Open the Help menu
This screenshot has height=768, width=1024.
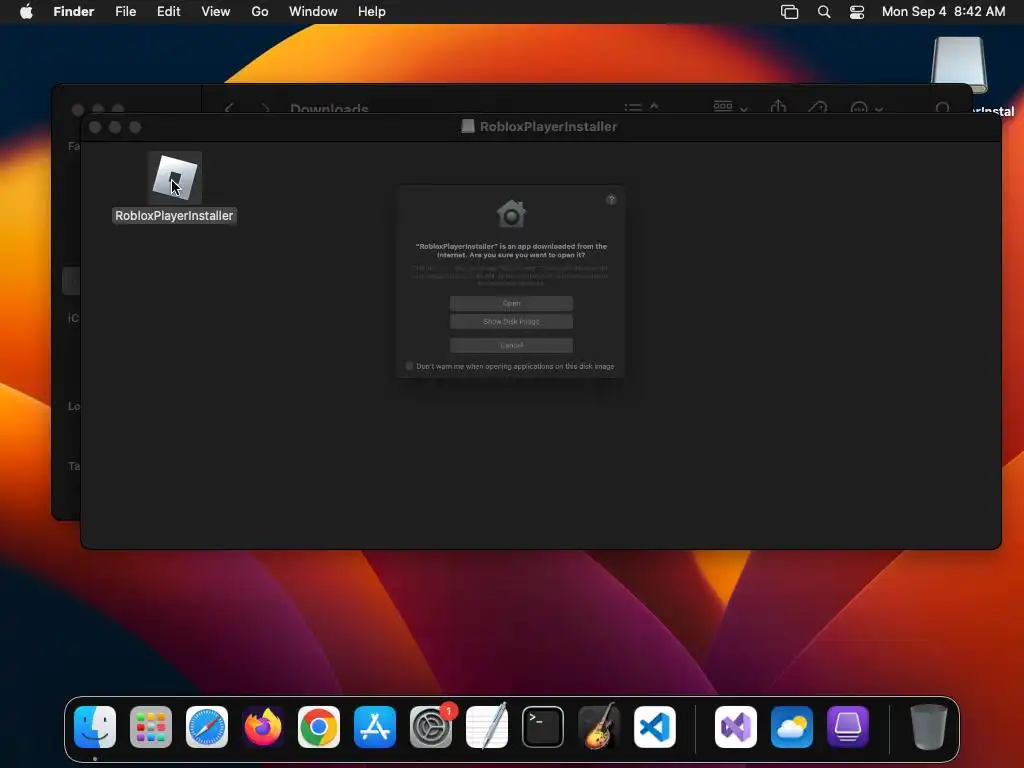372,12
